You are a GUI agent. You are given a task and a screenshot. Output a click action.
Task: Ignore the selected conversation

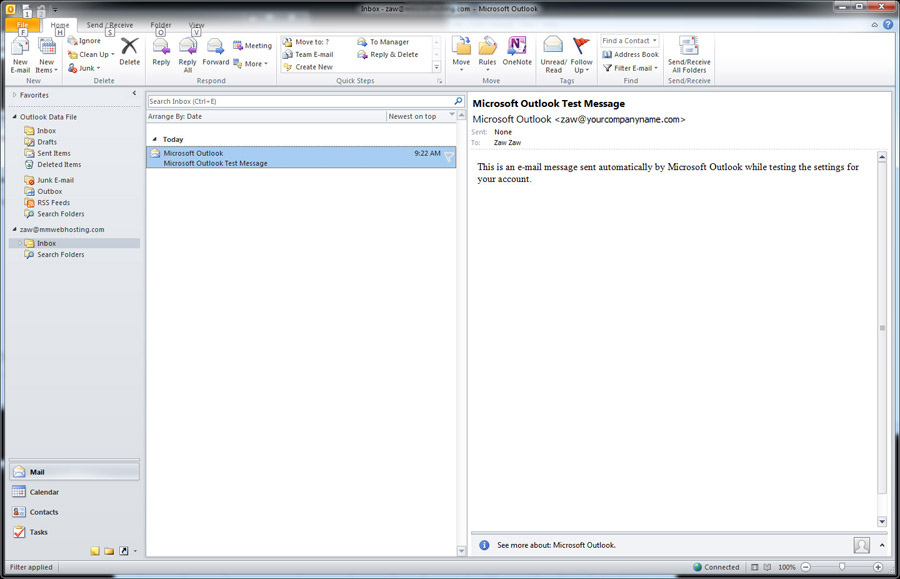coord(84,41)
